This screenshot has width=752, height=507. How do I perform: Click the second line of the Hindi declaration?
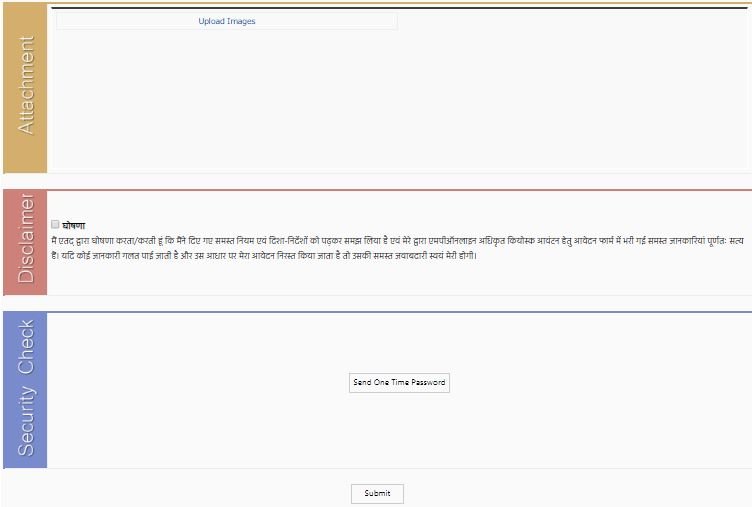[264, 256]
